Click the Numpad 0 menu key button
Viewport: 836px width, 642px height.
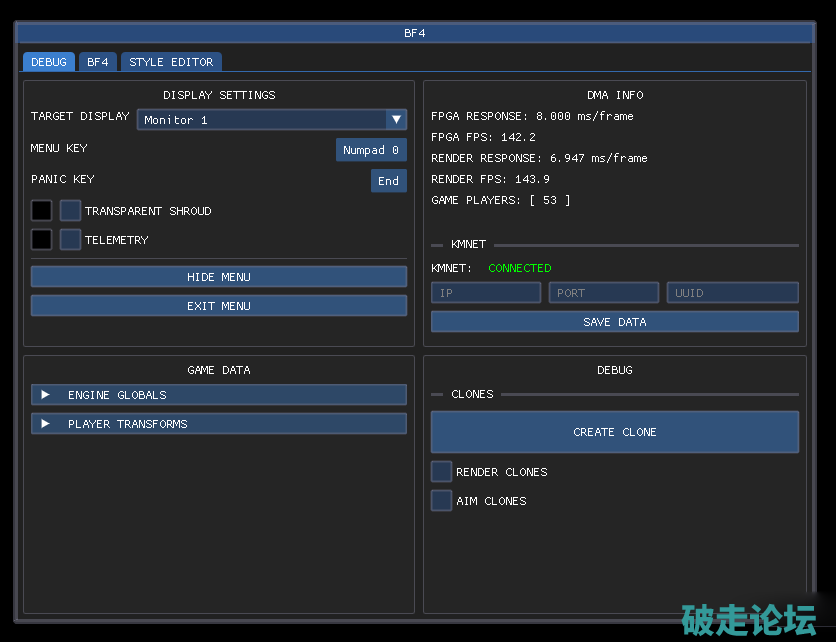(x=371, y=150)
